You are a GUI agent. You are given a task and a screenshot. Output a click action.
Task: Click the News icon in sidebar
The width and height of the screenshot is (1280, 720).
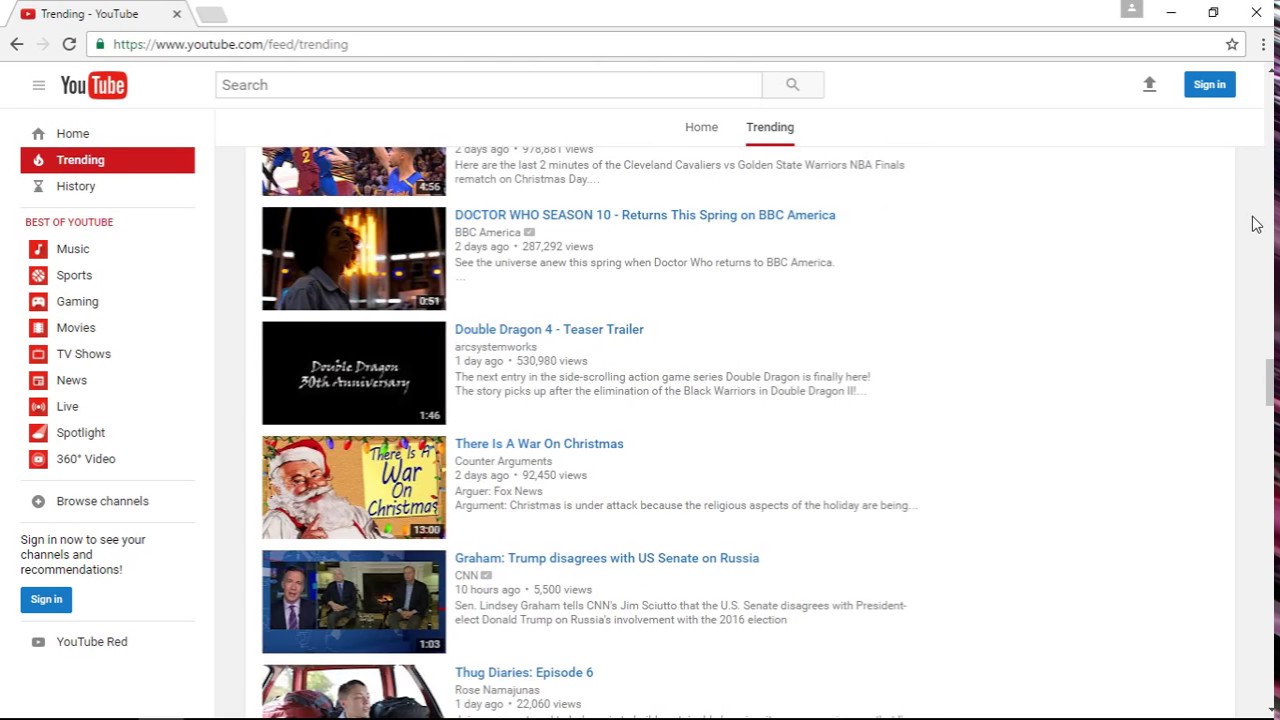pyautogui.click(x=38, y=380)
